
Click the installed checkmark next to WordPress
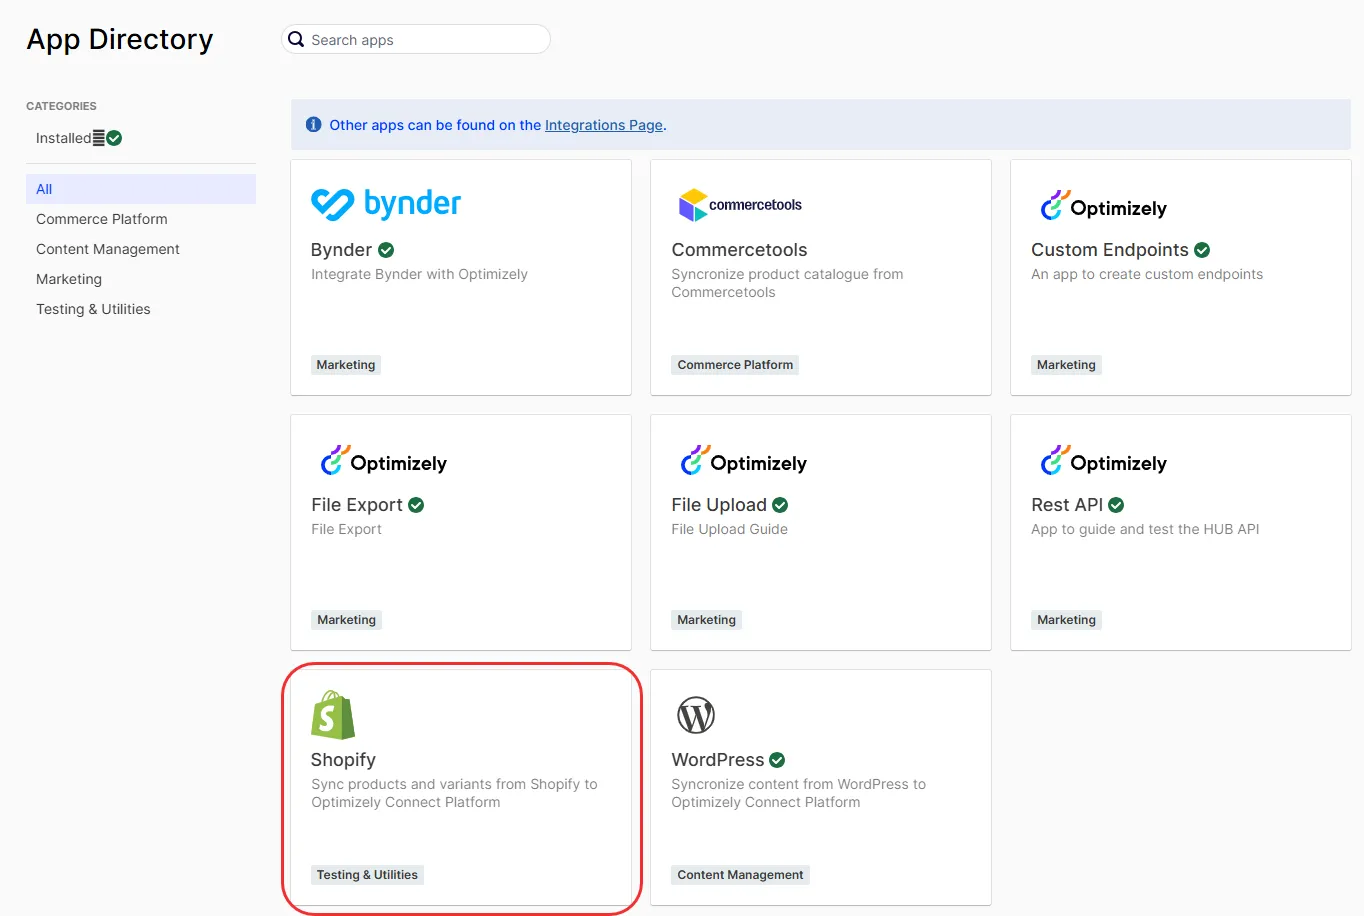point(777,760)
